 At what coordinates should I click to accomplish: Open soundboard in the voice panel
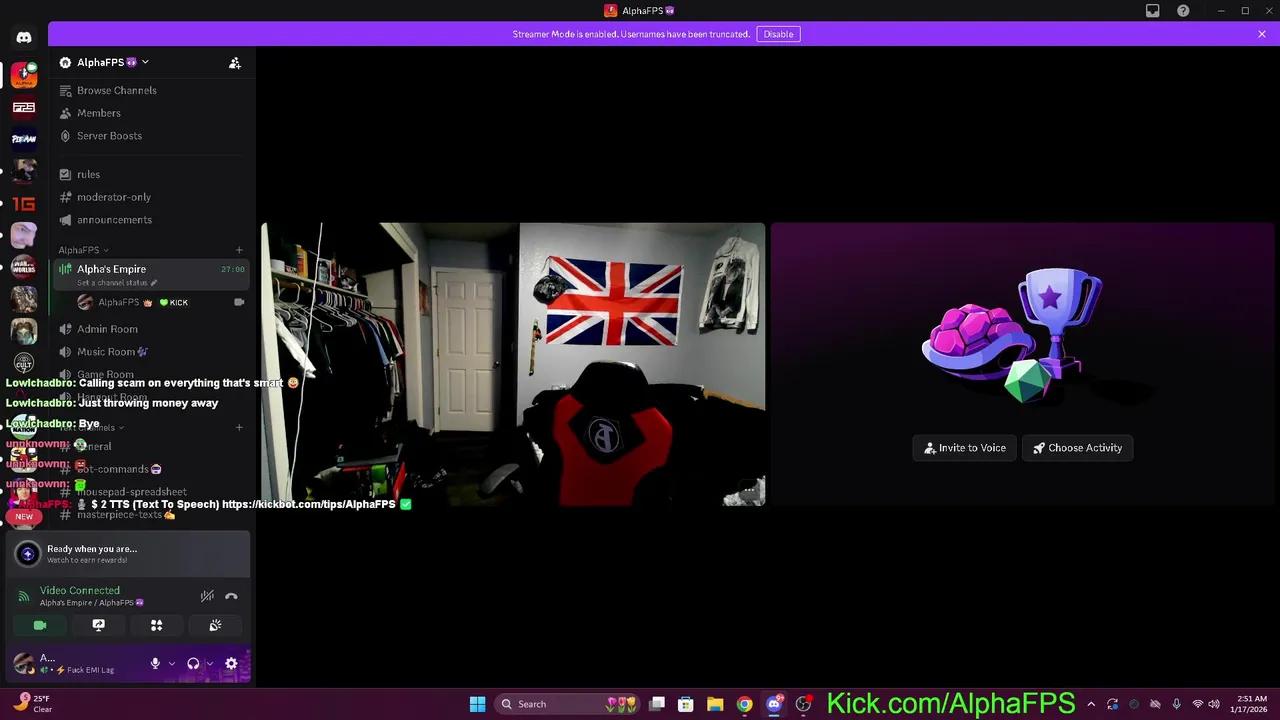click(x=215, y=625)
